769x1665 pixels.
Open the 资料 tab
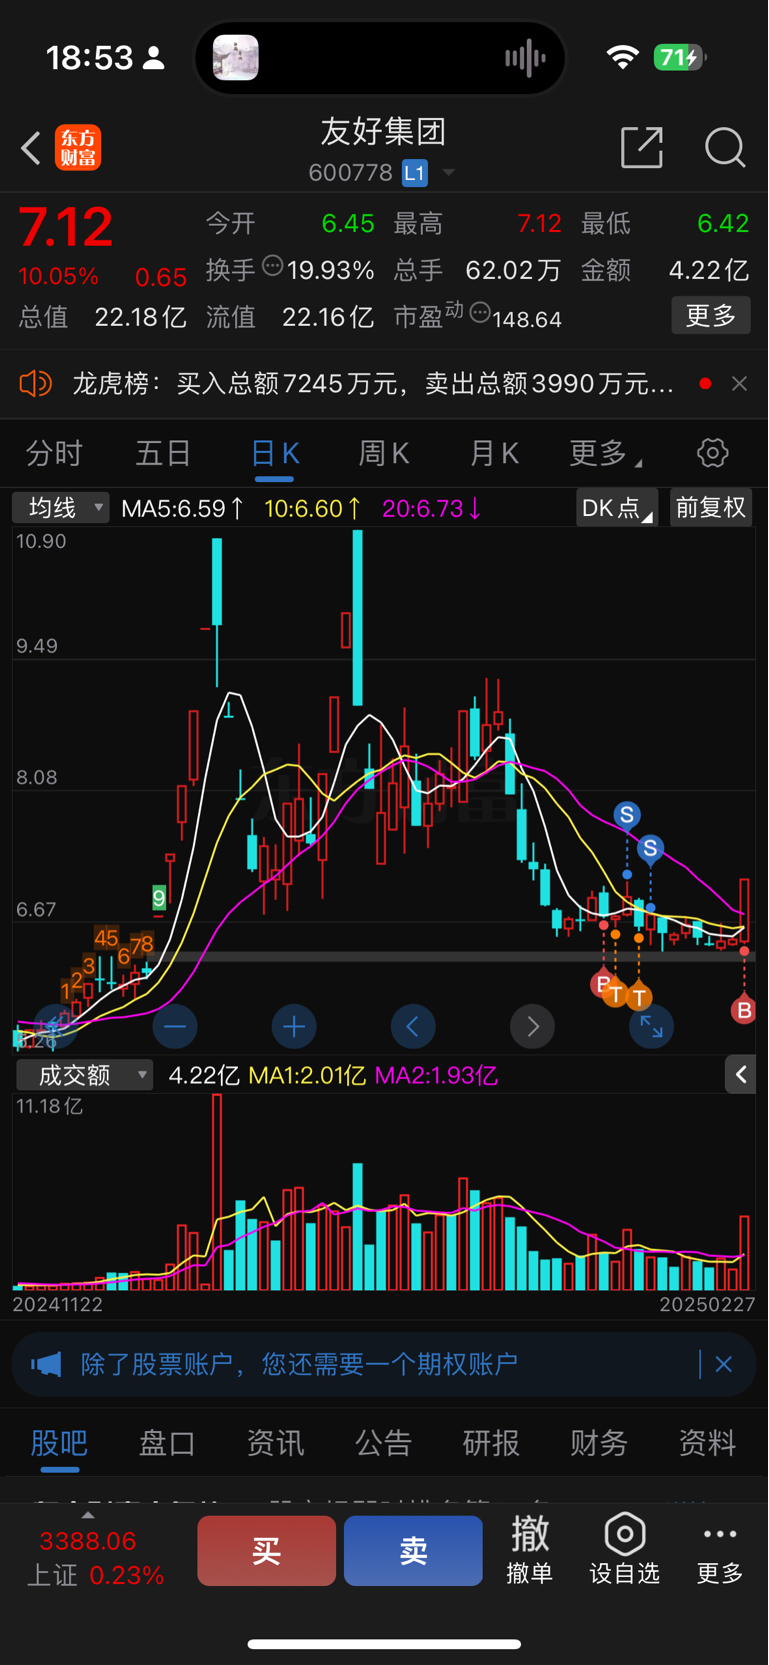point(707,1443)
